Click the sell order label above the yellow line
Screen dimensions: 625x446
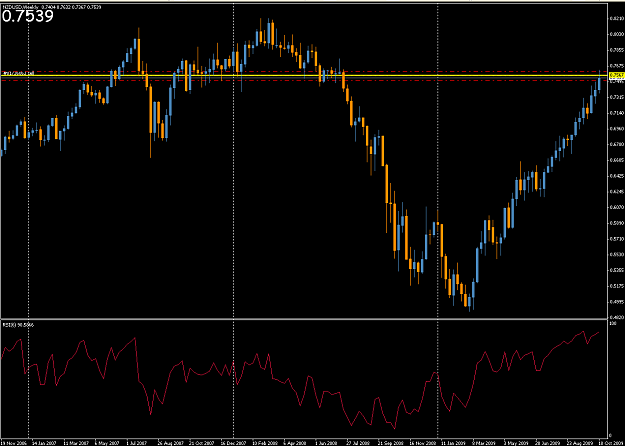click(x=19, y=73)
